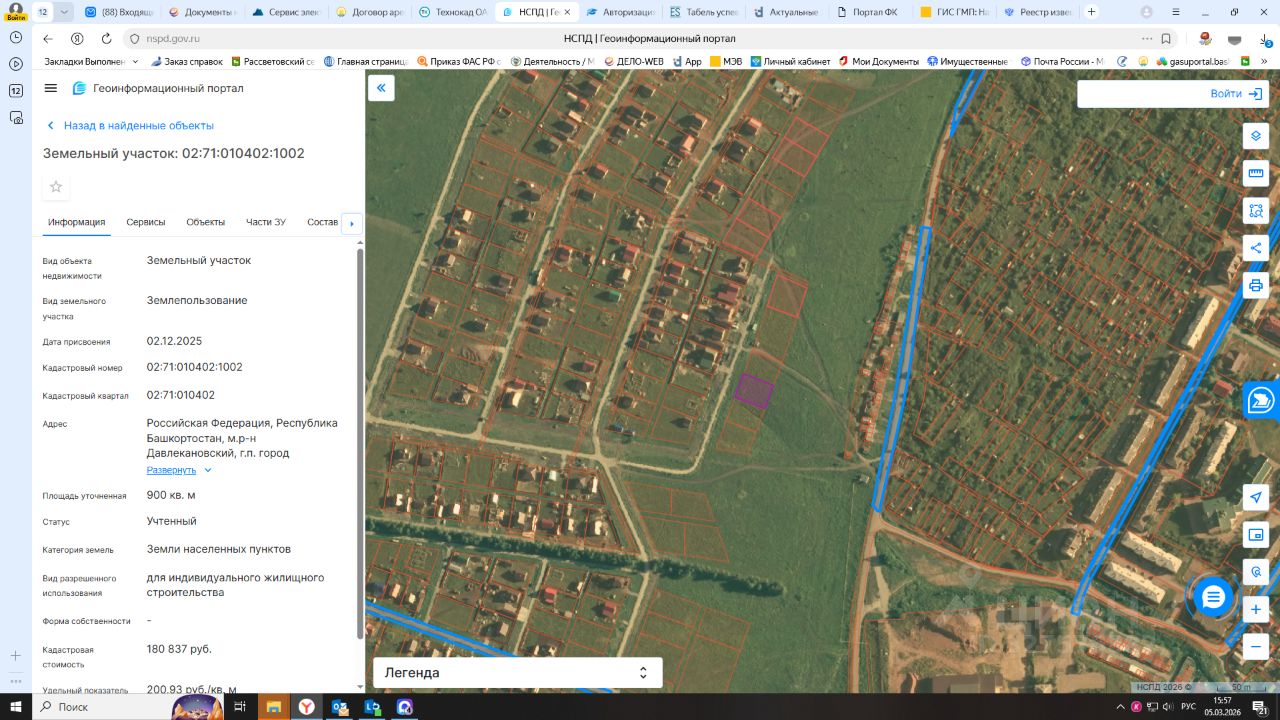Expand the Легенда panel
The width and height of the screenshot is (1280, 720).
[x=517, y=673]
